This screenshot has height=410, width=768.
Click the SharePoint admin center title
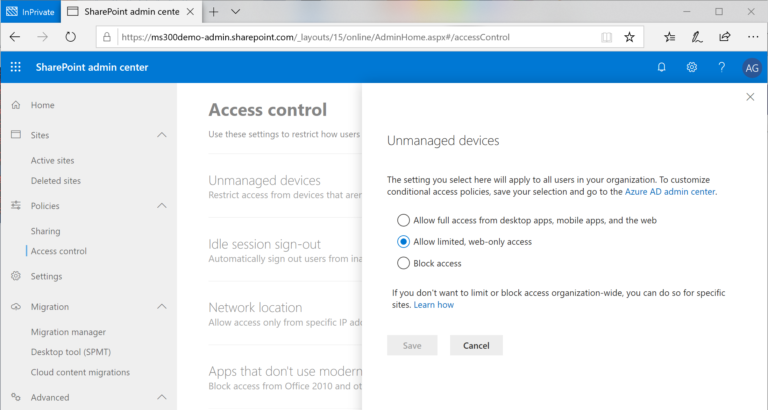[x=92, y=67]
